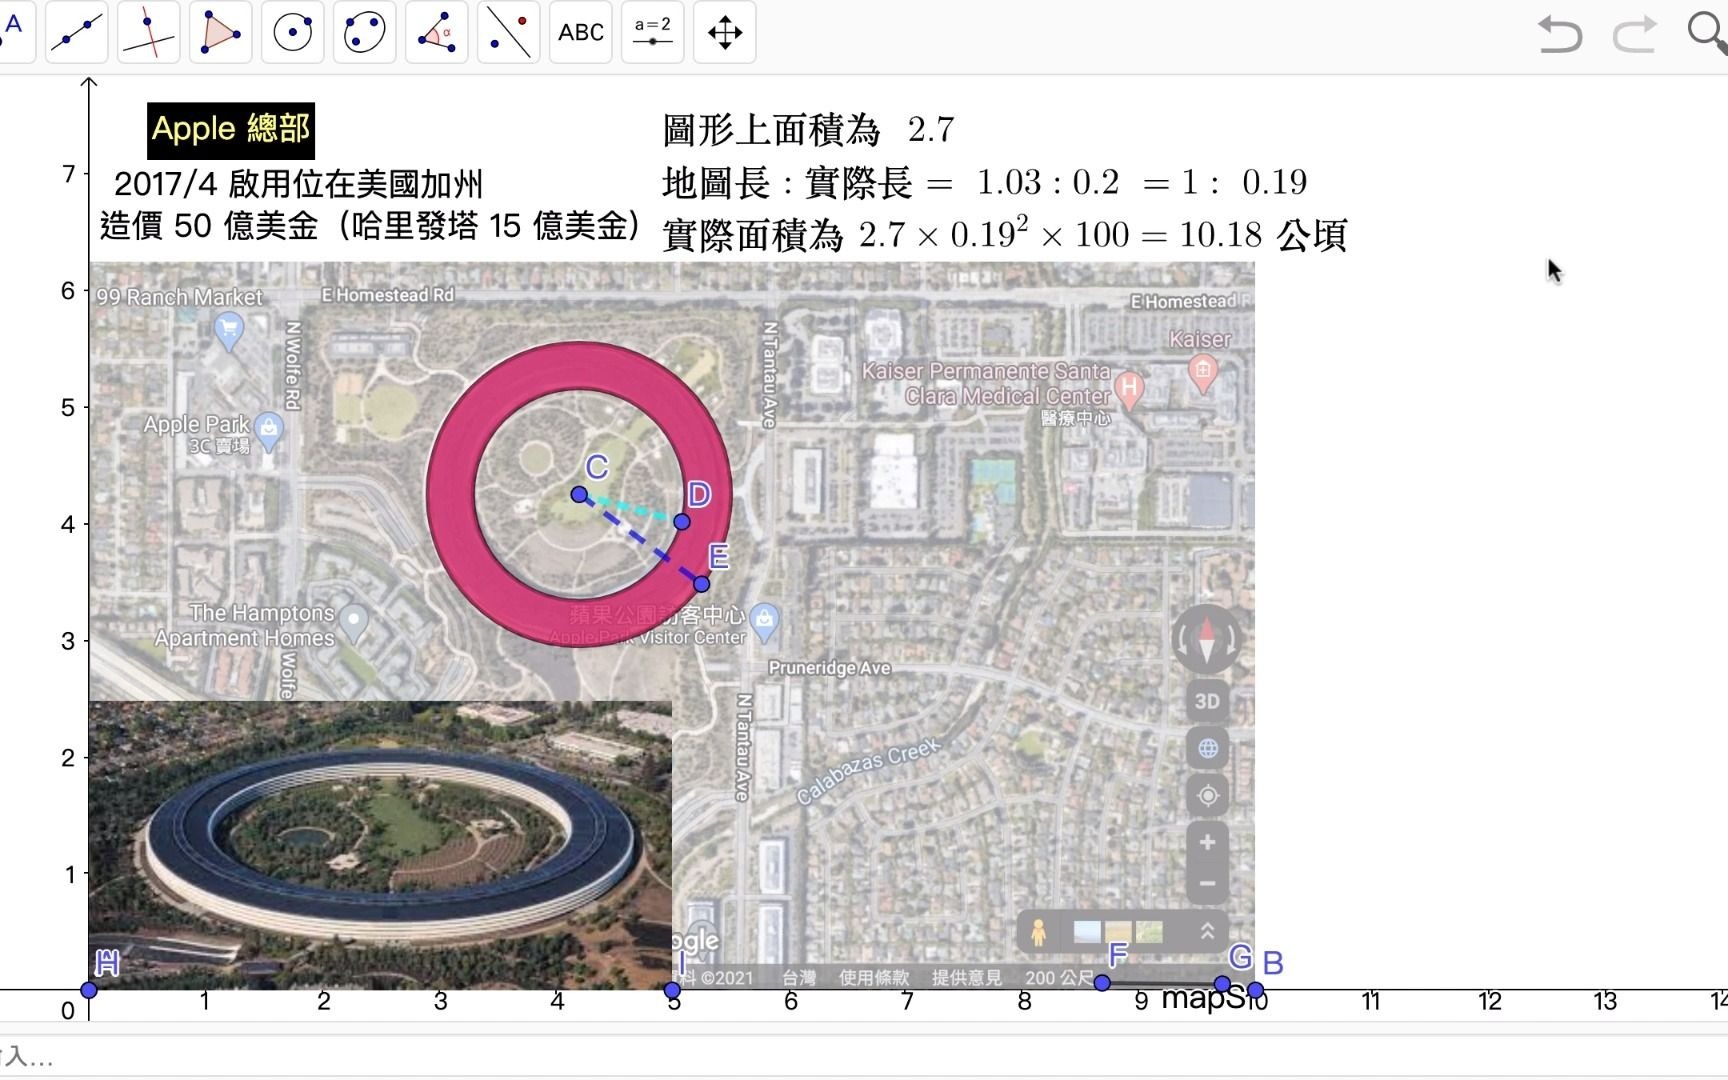
Task: Click the pink annulus ring shape
Action: [x=451, y=495]
